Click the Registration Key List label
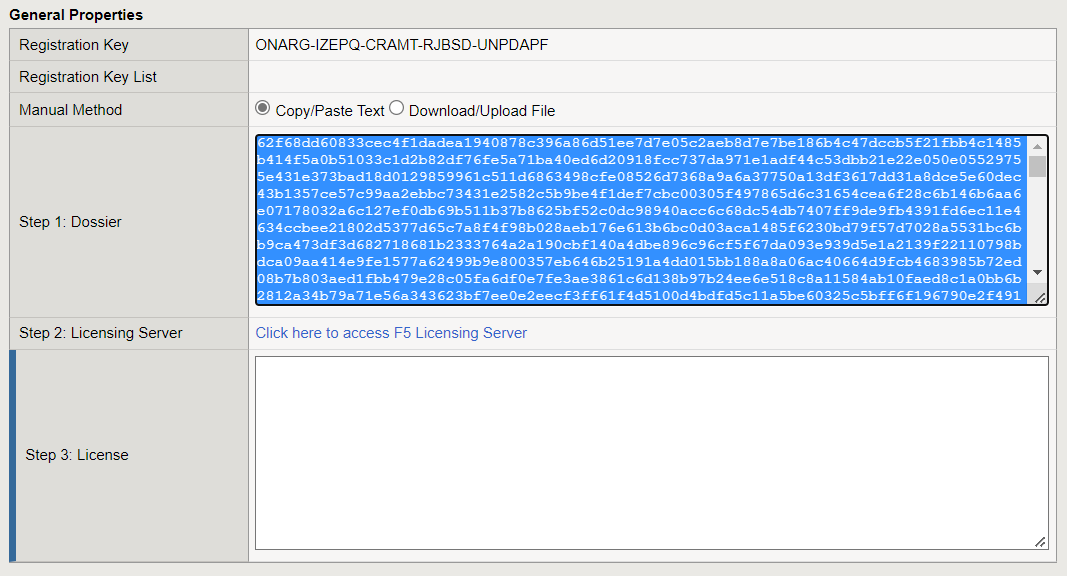Image resolution: width=1067 pixels, height=576 pixels. [x=88, y=77]
